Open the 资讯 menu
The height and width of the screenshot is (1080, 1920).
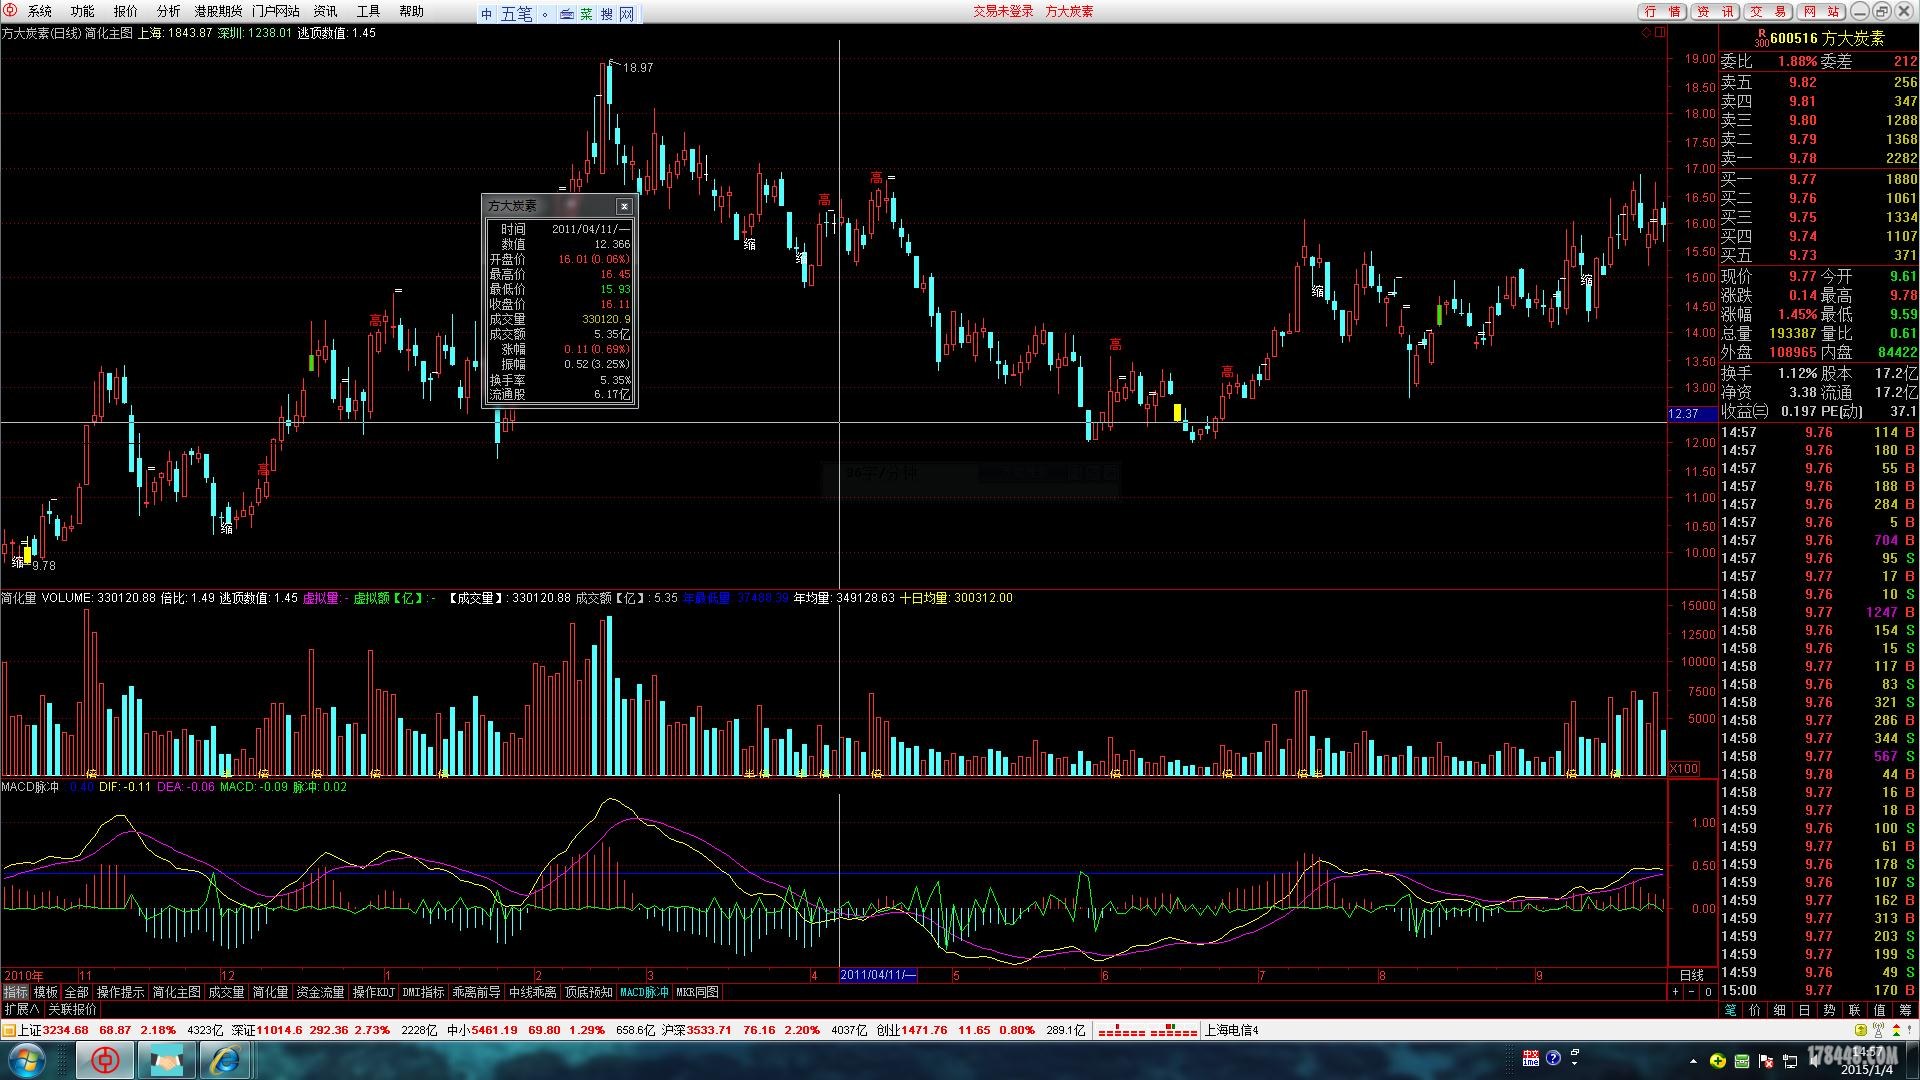[326, 11]
